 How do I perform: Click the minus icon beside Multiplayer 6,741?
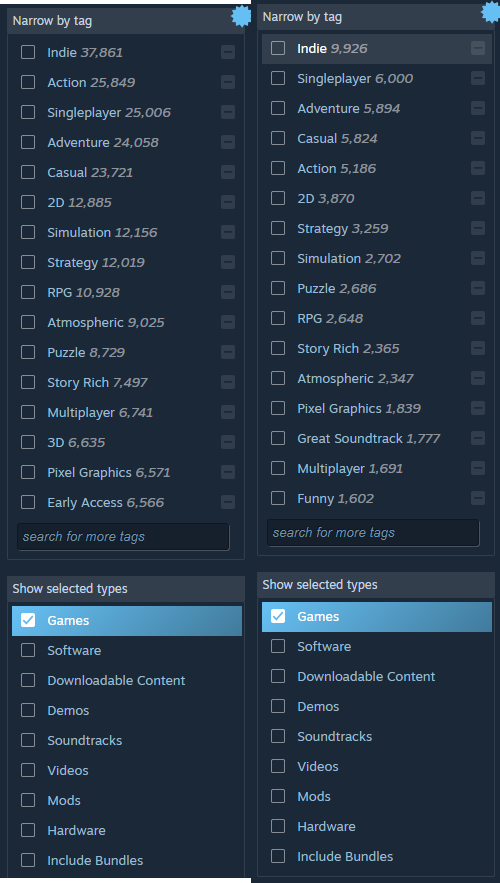[228, 412]
